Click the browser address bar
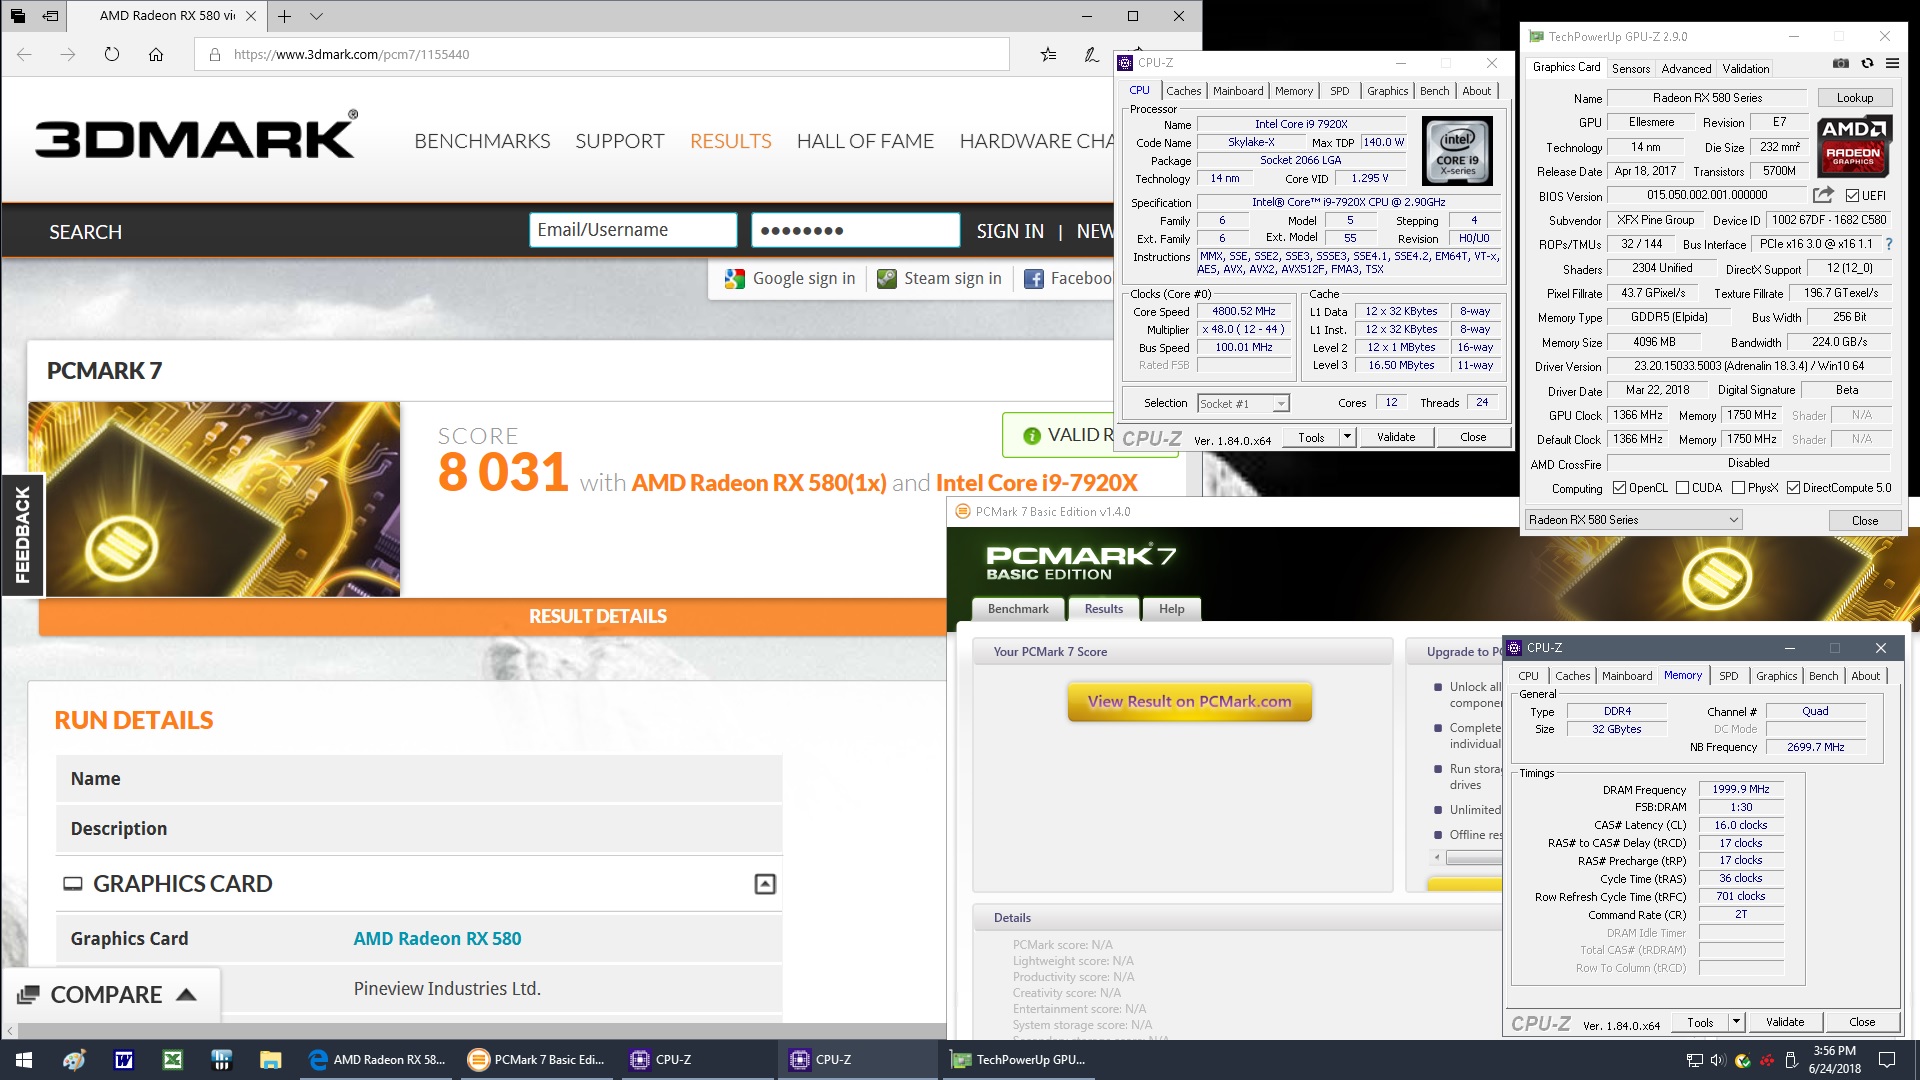 [x=602, y=55]
